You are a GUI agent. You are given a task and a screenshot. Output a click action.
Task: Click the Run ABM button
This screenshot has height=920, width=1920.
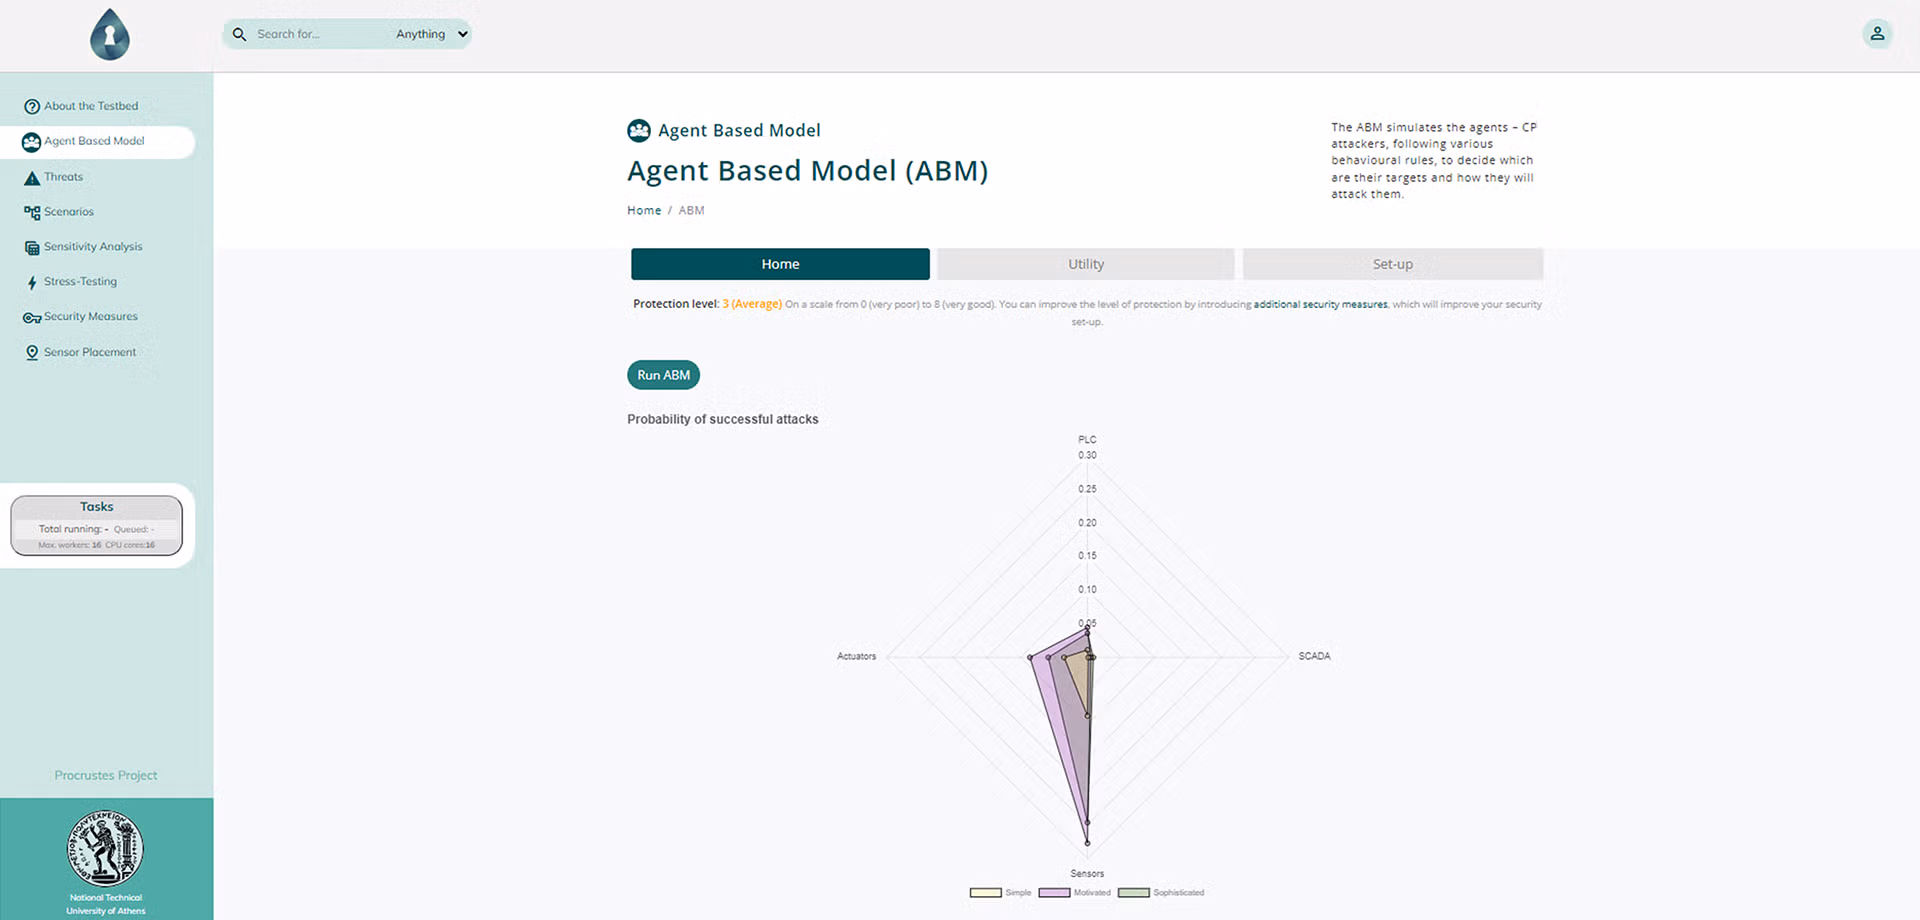click(x=663, y=375)
